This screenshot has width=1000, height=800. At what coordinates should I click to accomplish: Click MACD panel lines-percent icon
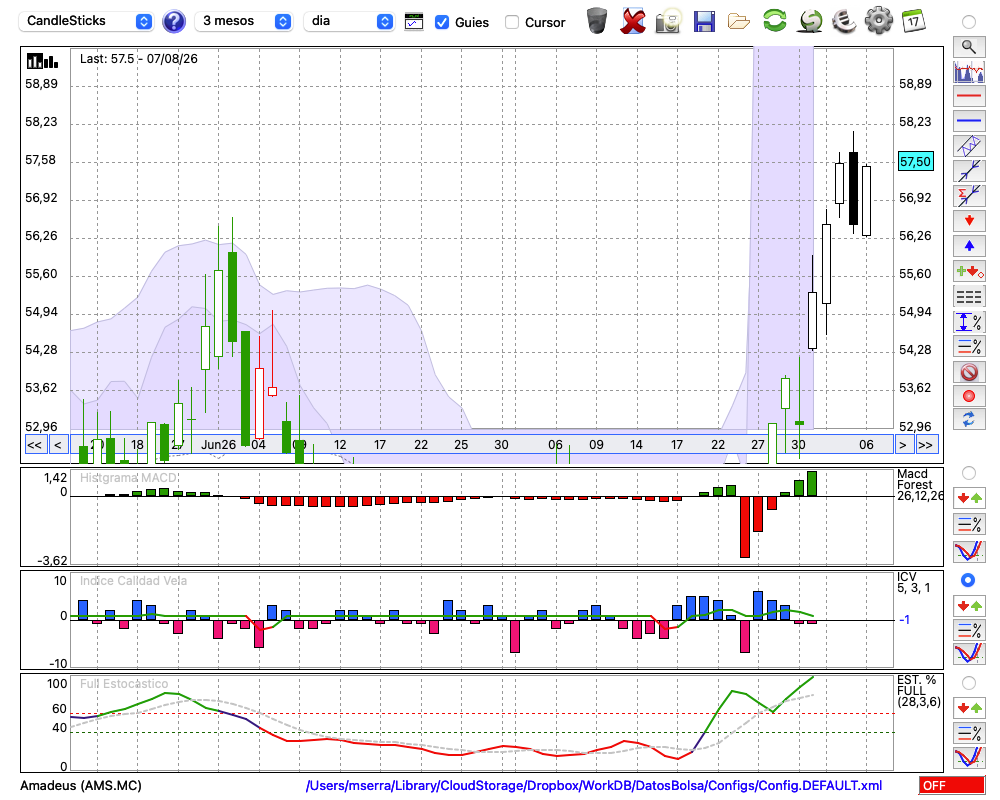(x=969, y=524)
